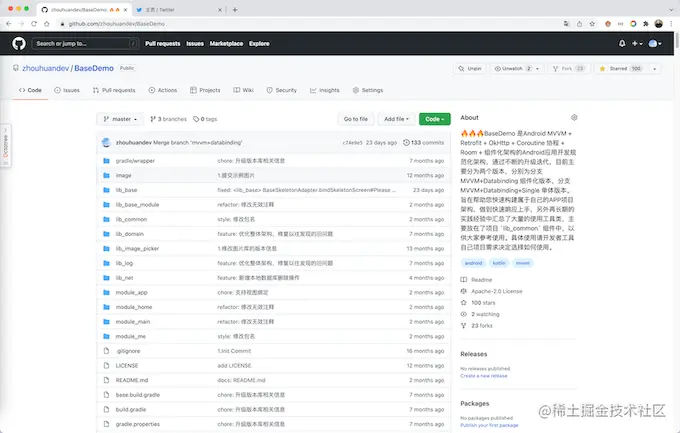680x433 pixels.
Task: Open the profile avatar menu
Action: click(655, 43)
